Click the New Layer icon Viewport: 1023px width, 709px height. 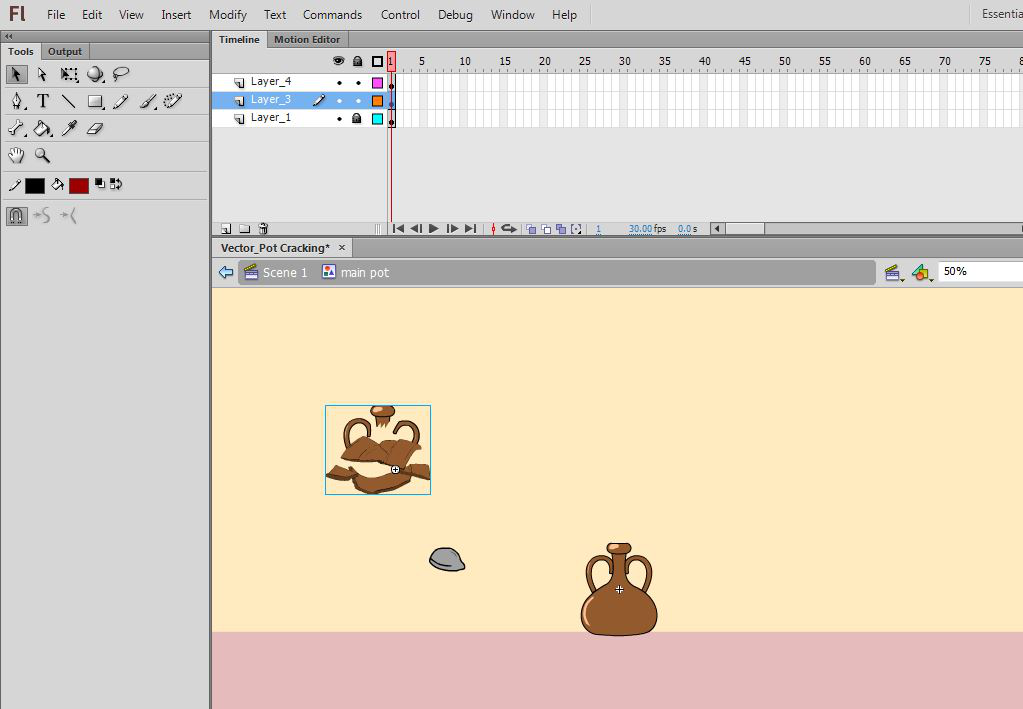point(226,229)
